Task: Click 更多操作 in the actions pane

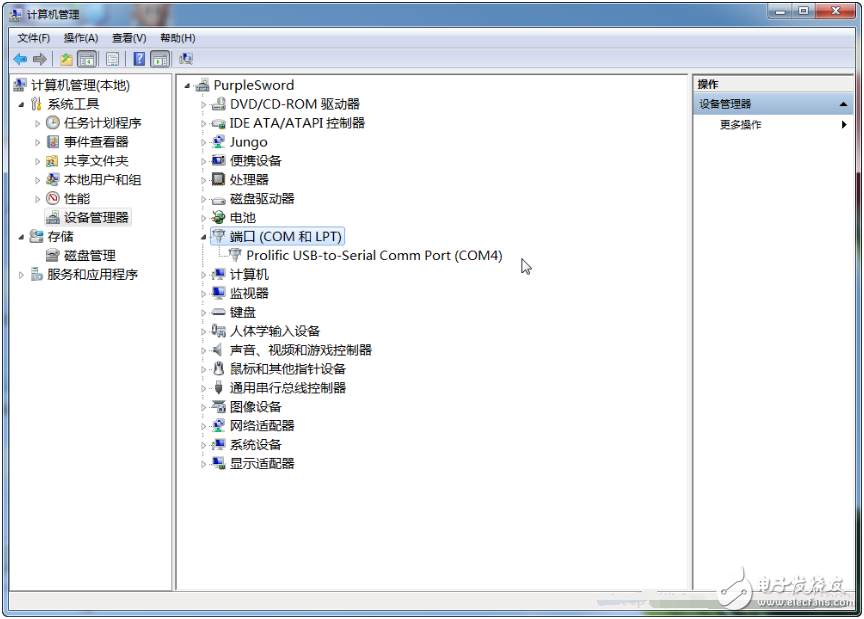Action: tap(741, 125)
